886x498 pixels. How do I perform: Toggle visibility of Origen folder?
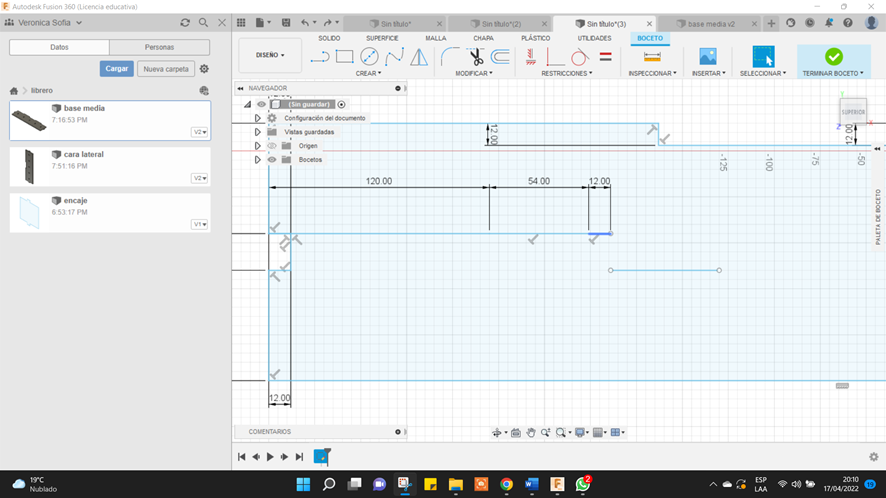coord(271,146)
